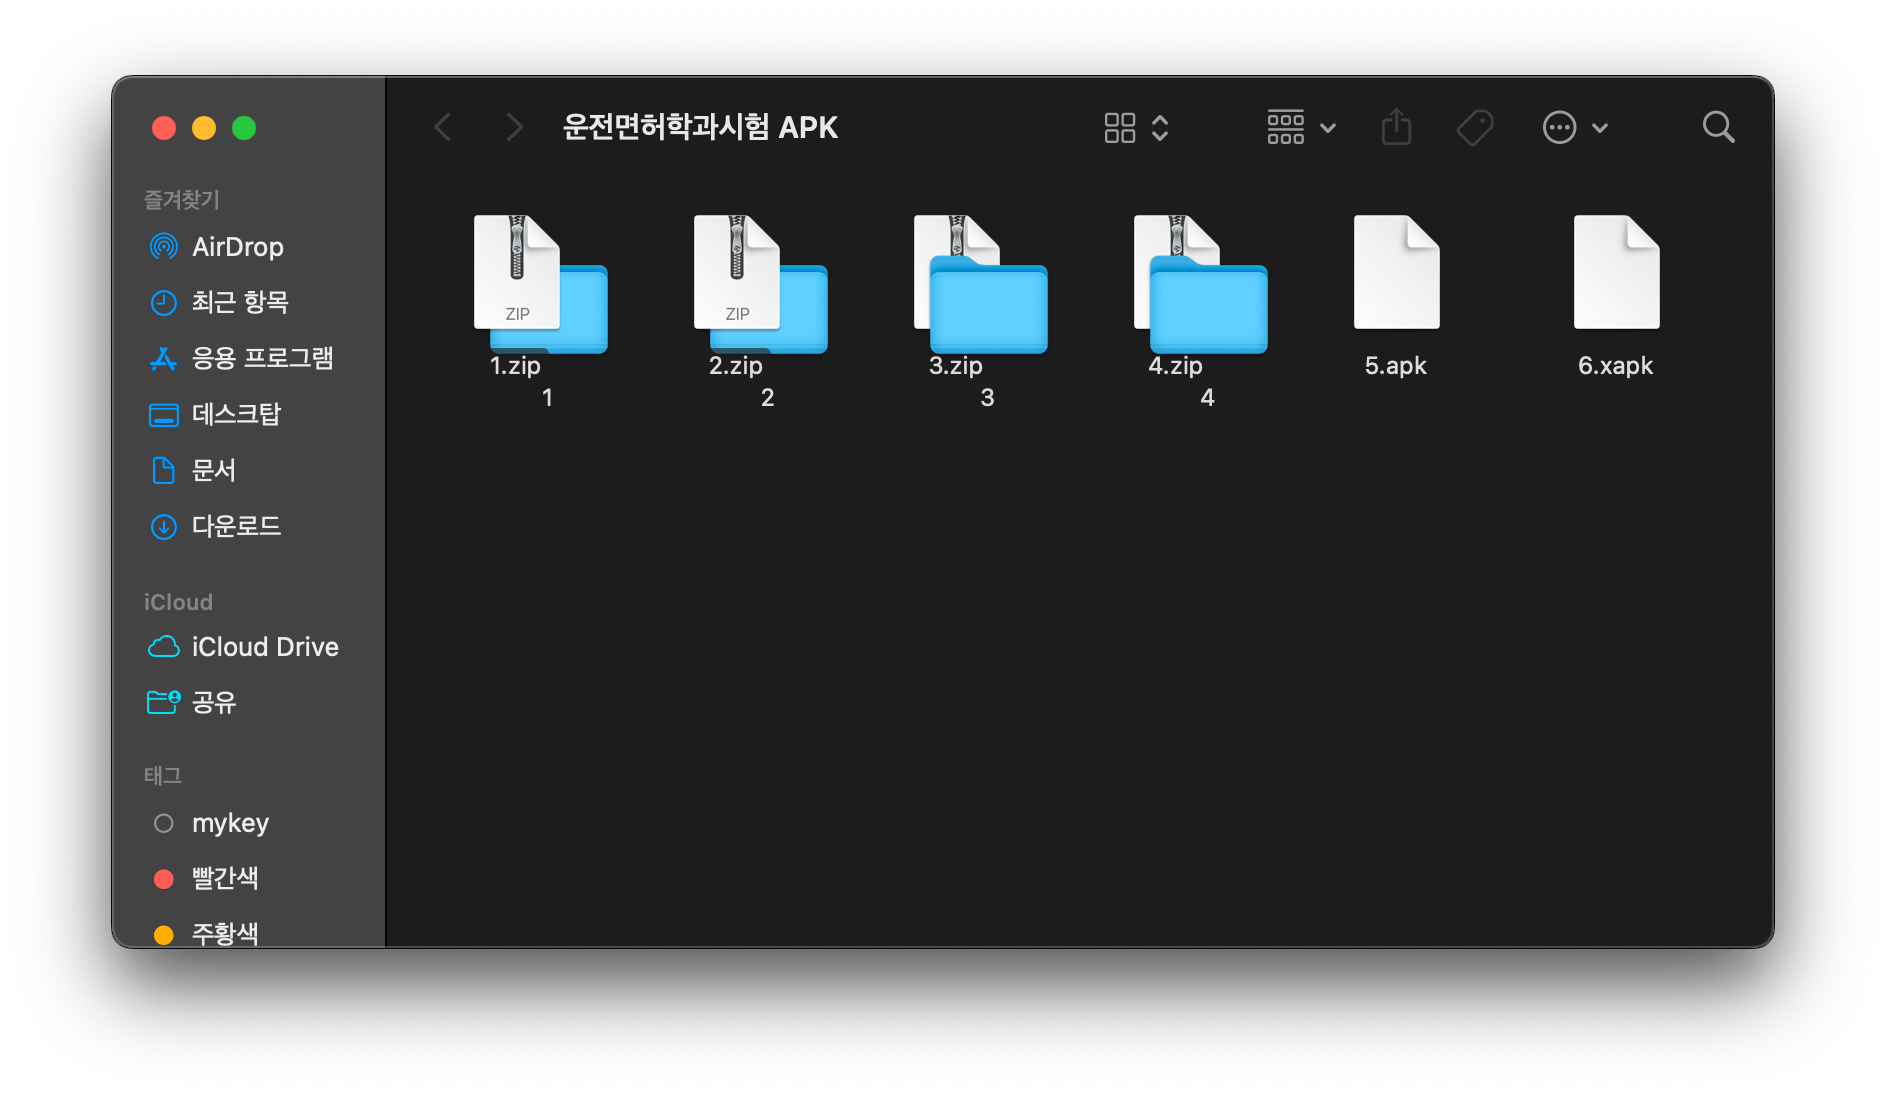Open 최근 항목 in the sidebar

pyautogui.click(x=240, y=302)
